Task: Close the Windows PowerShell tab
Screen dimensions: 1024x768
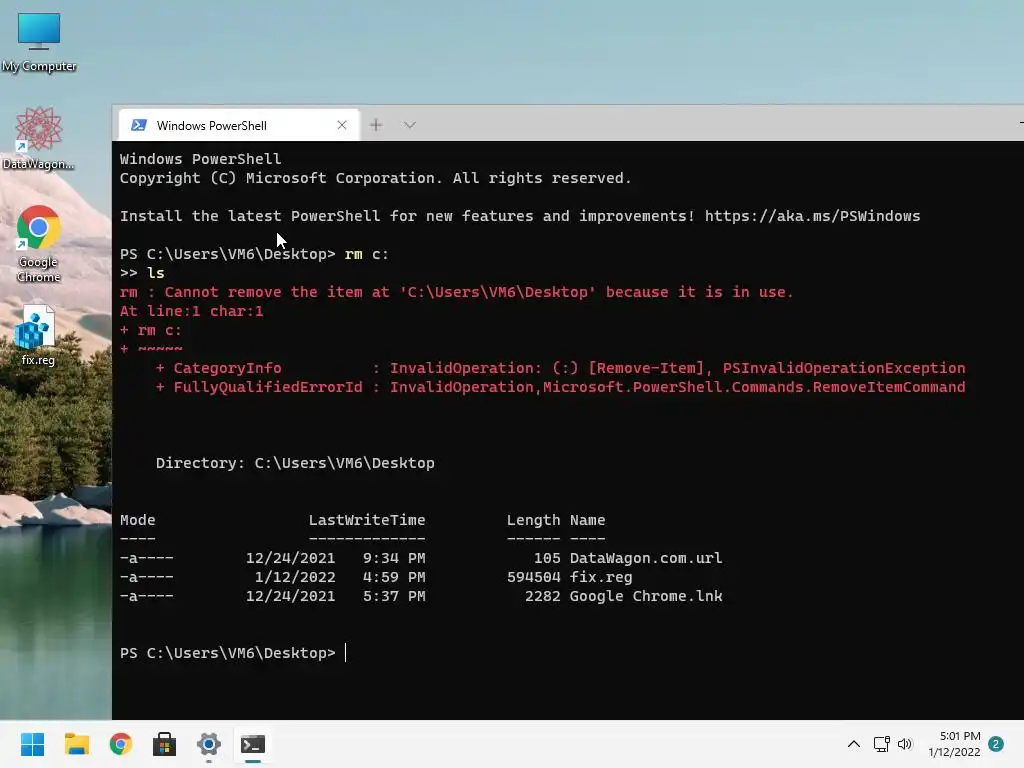Action: 342,125
